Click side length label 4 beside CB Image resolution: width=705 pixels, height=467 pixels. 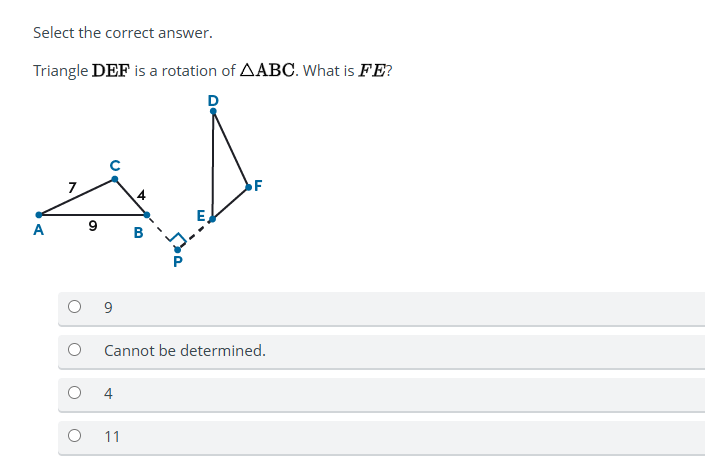pos(142,195)
